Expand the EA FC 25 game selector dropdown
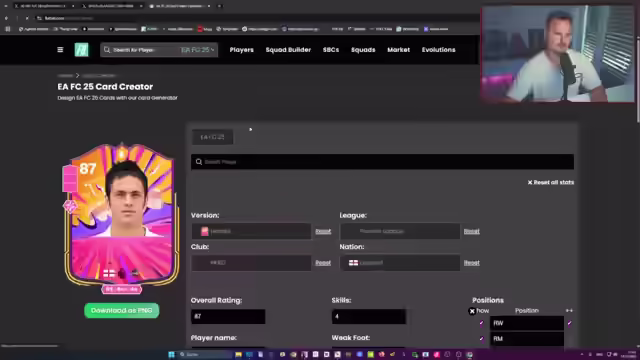The height and width of the screenshot is (360, 640). [198, 50]
